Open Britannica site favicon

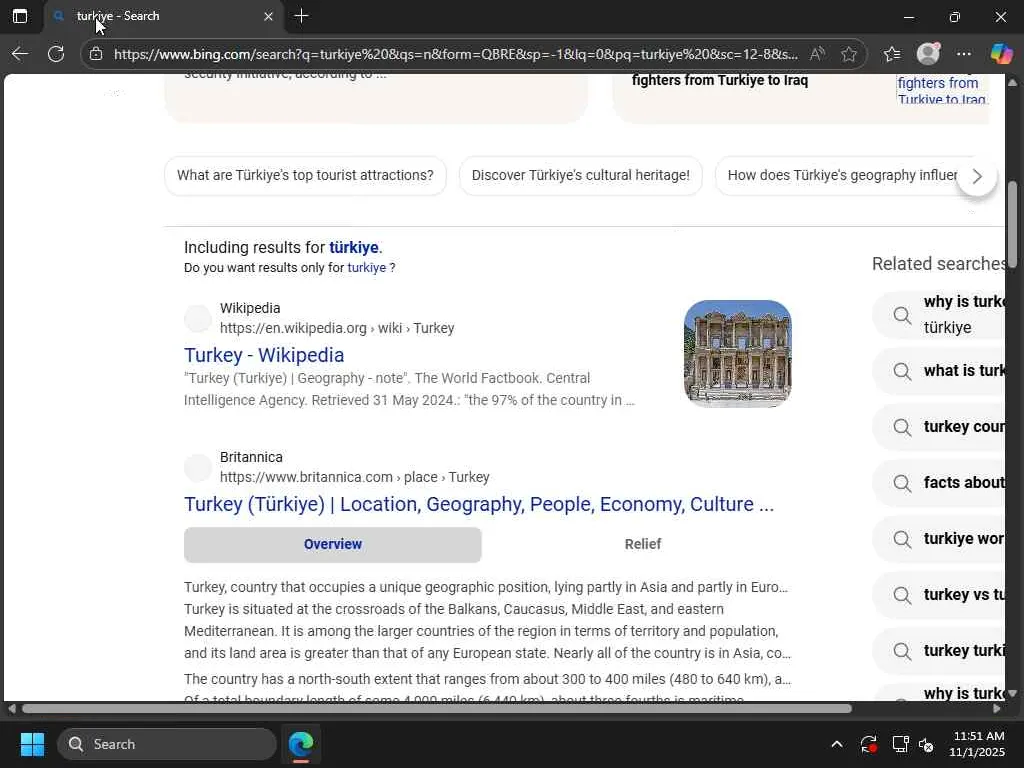pyautogui.click(x=197, y=468)
